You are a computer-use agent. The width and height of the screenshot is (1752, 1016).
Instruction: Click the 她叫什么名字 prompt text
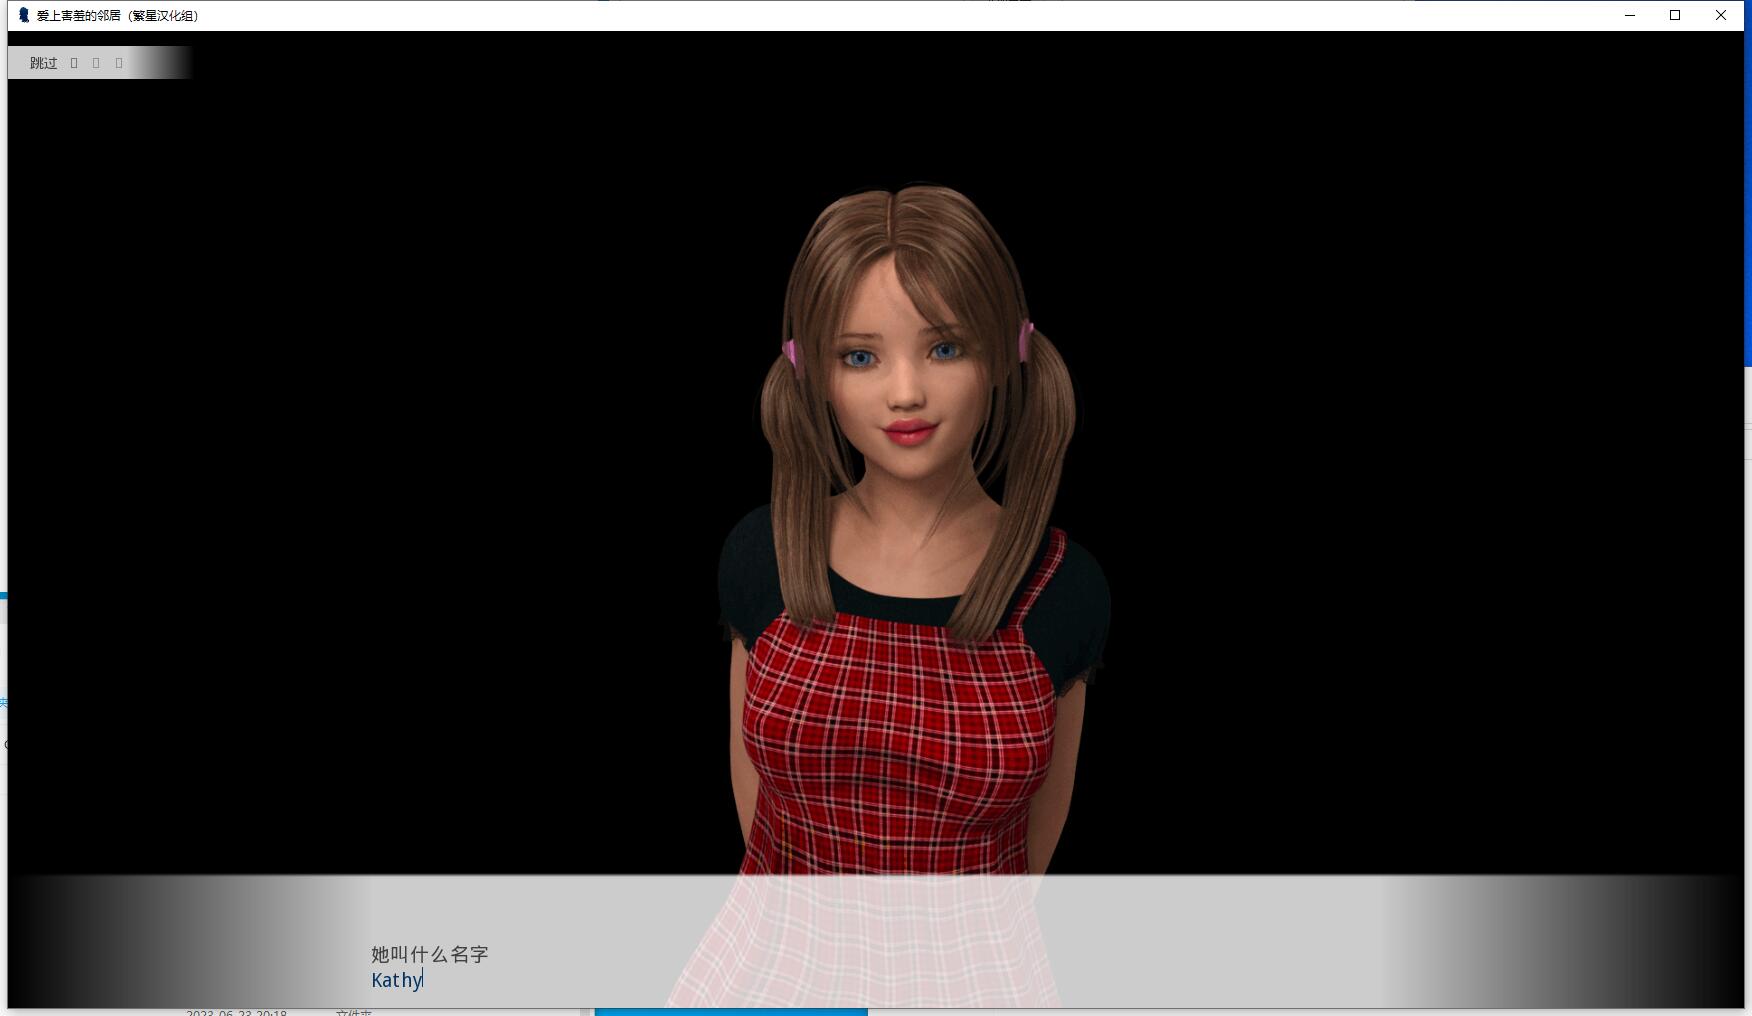pos(429,954)
